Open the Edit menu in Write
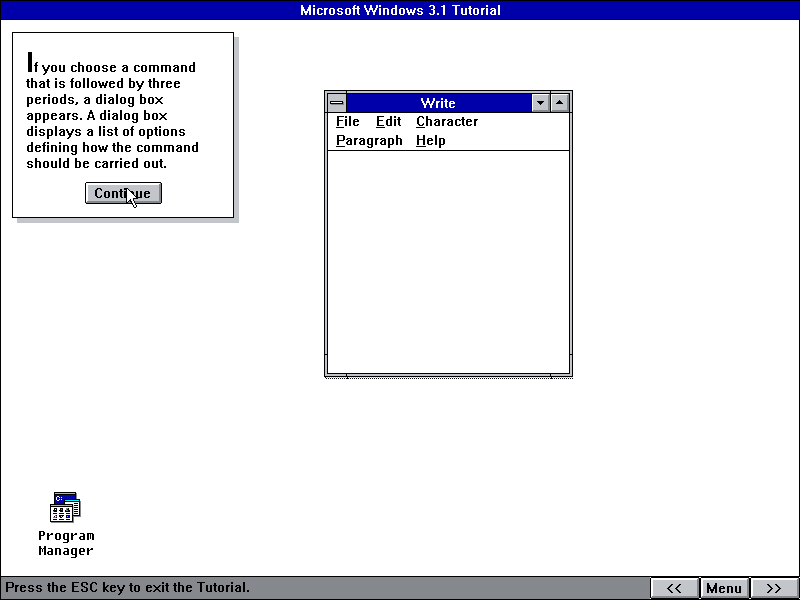 tap(388, 121)
